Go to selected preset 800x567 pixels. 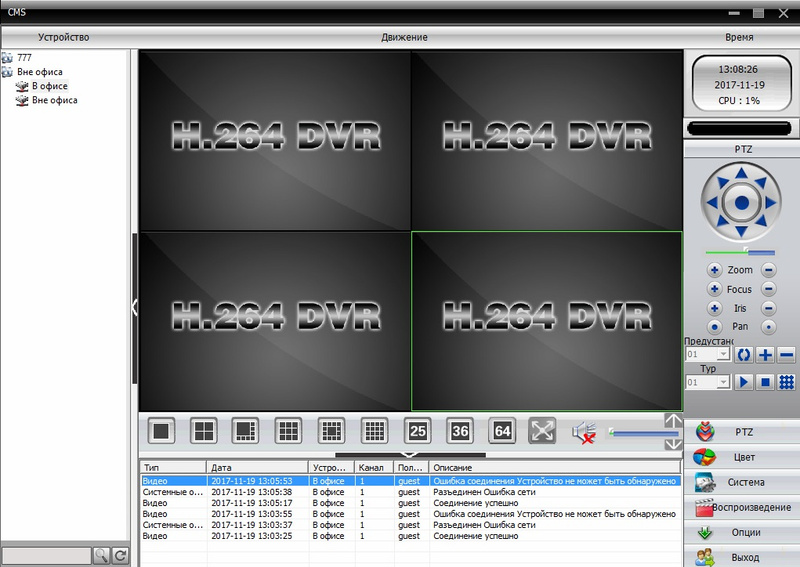(x=744, y=355)
